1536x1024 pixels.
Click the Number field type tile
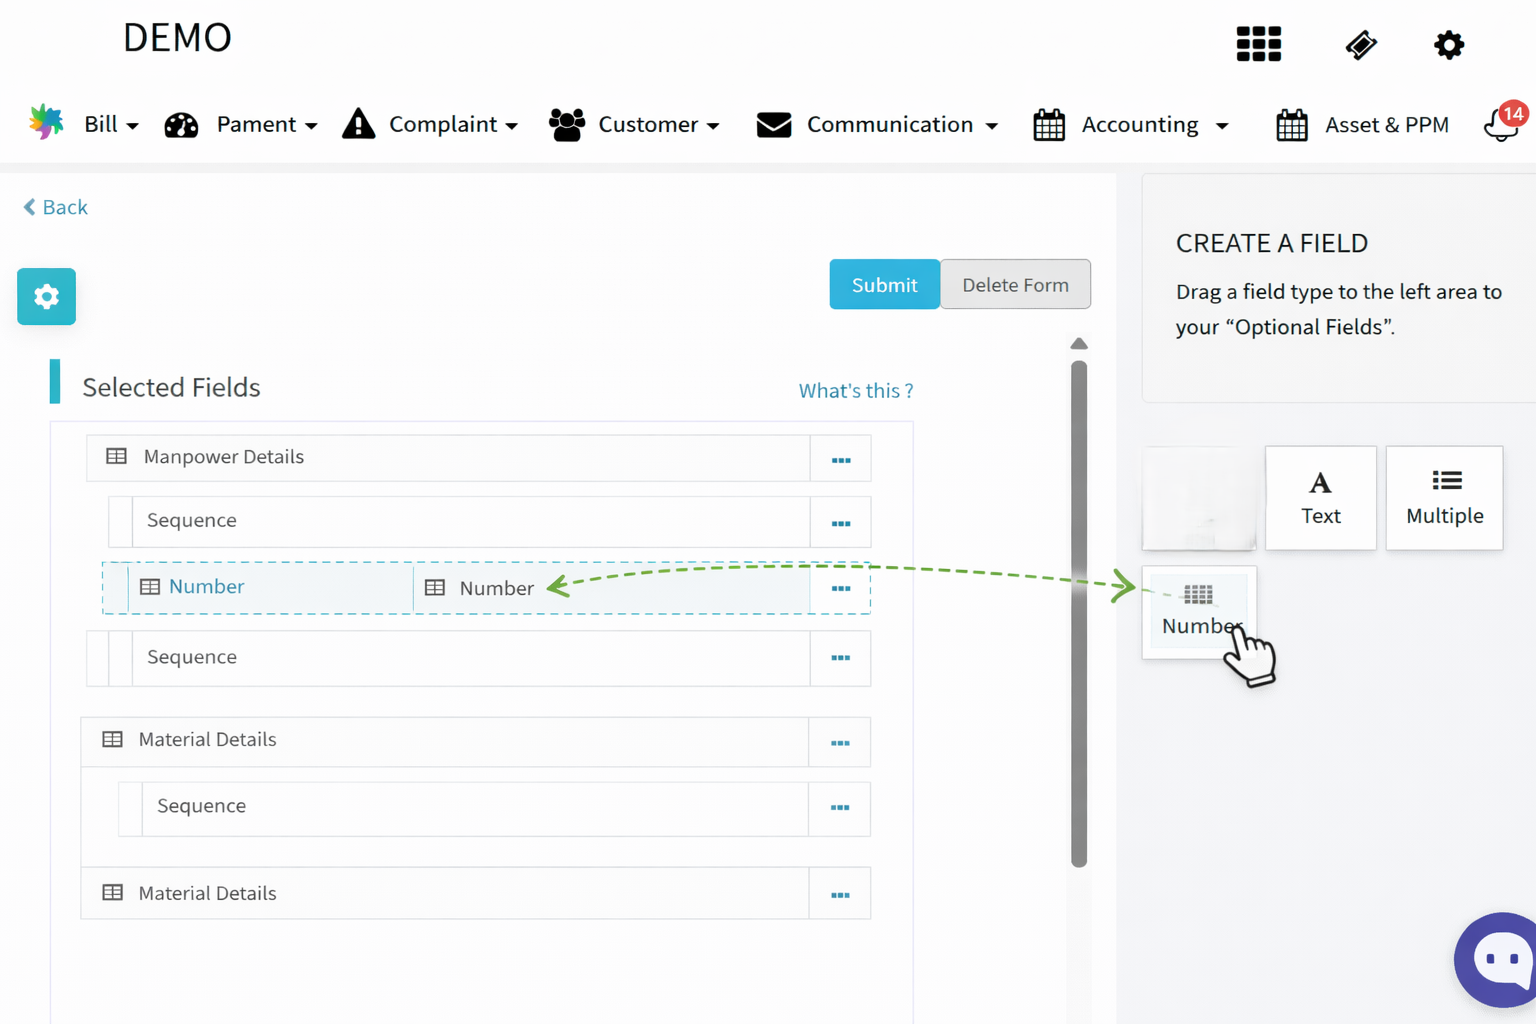click(1199, 611)
